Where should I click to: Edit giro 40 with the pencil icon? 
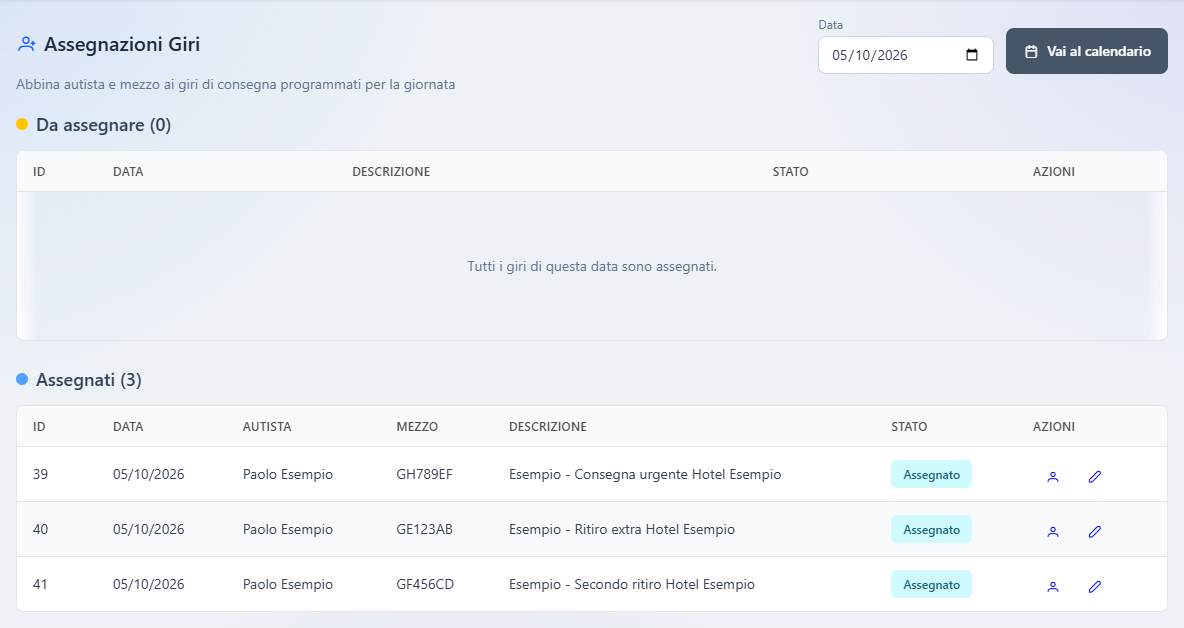coord(1095,531)
